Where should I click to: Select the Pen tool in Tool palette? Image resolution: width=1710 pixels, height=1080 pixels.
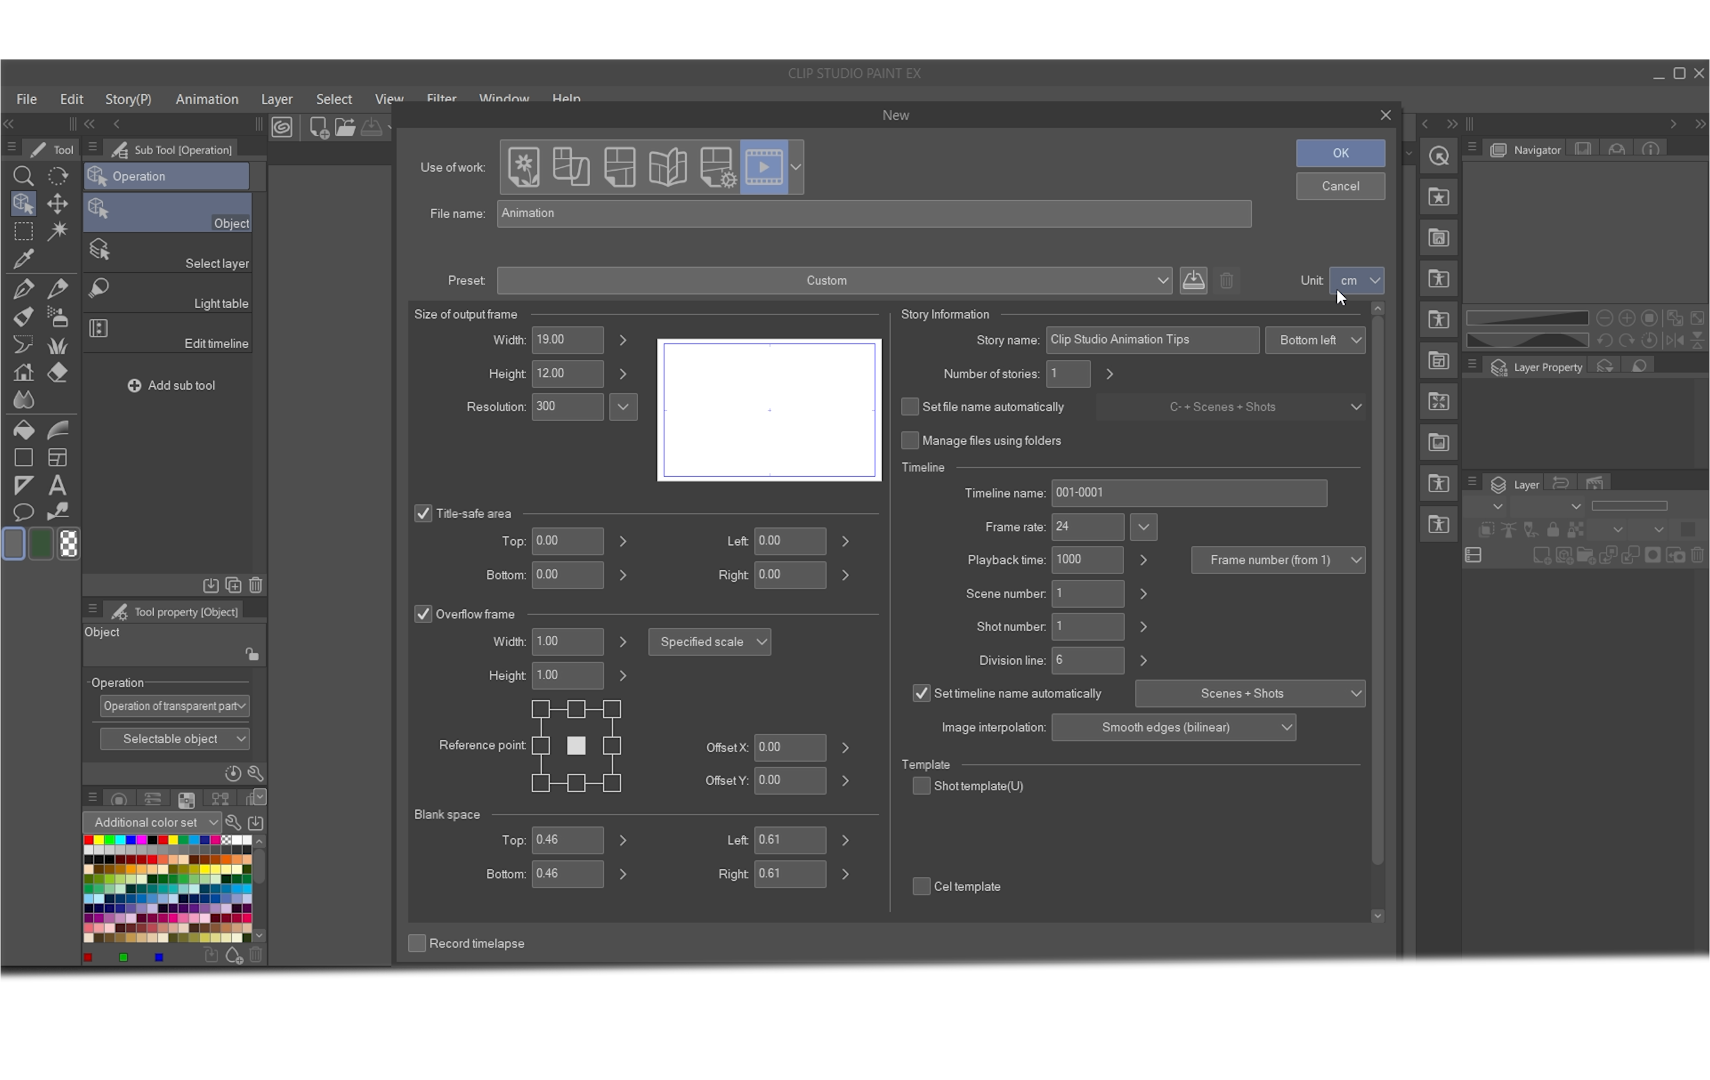click(23, 289)
